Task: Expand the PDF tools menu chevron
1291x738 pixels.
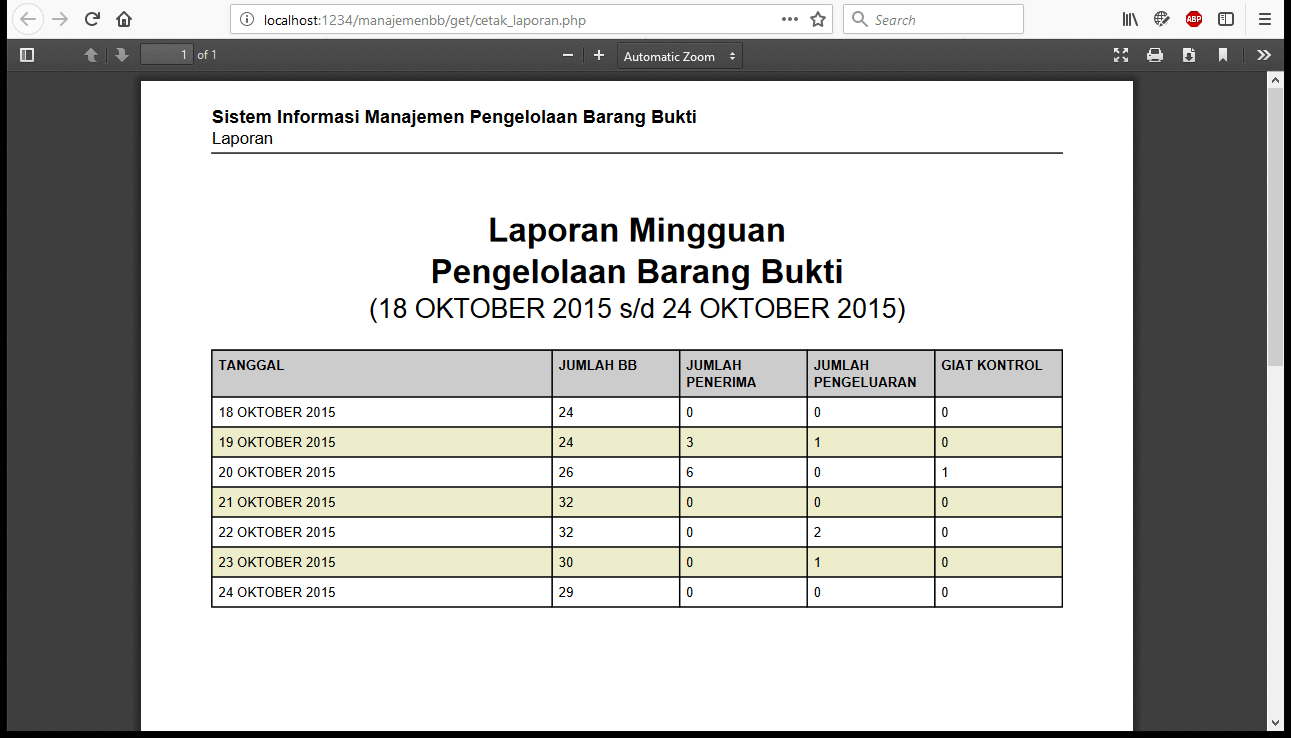Action: pos(1264,56)
